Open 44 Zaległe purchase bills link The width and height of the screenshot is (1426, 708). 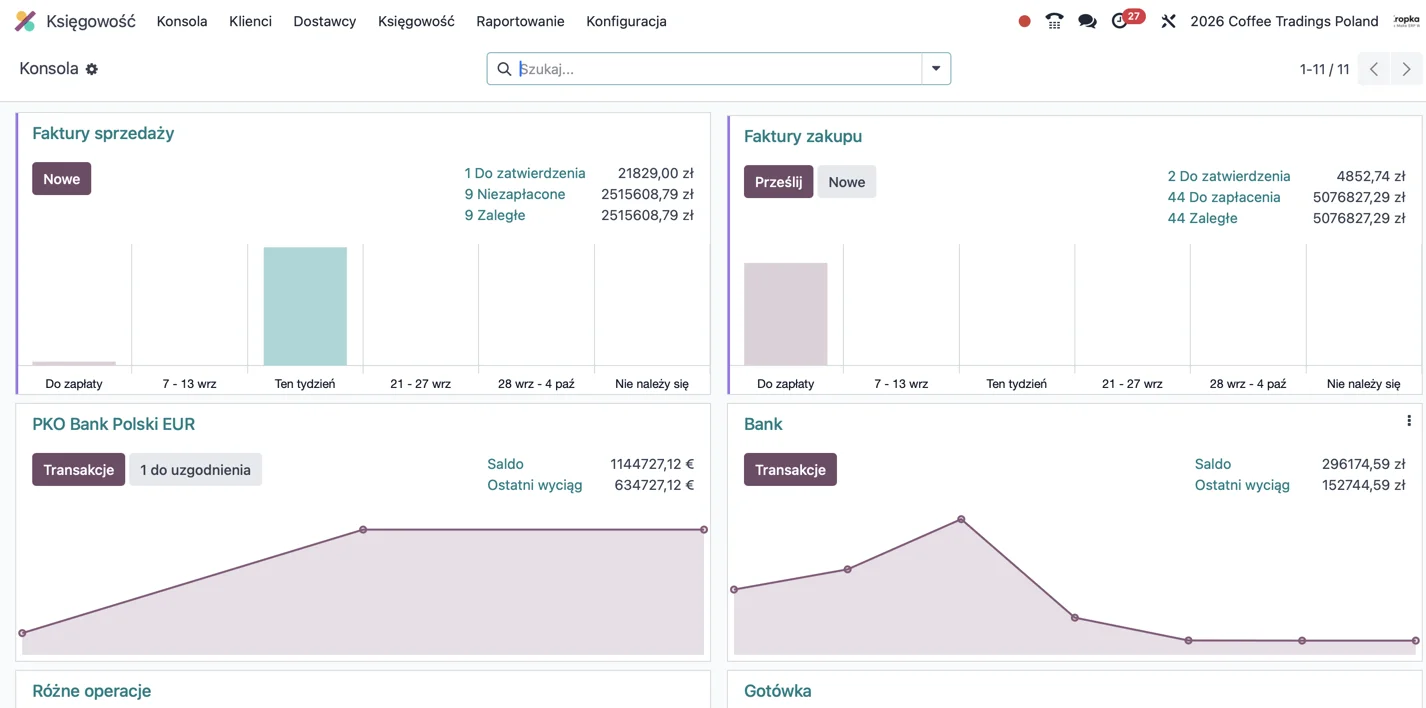1203,218
